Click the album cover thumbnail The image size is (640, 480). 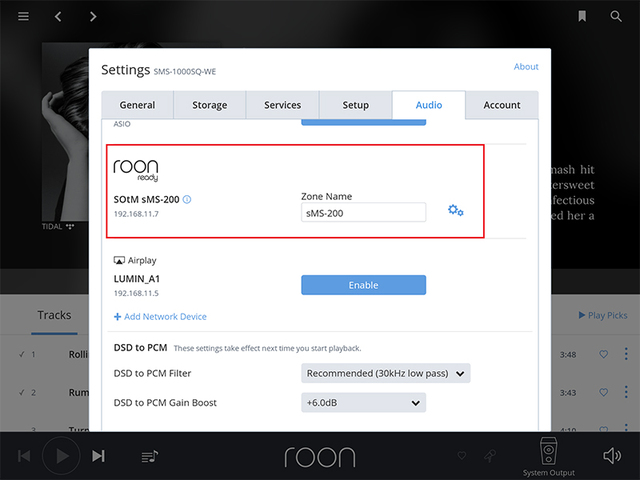coord(65,131)
